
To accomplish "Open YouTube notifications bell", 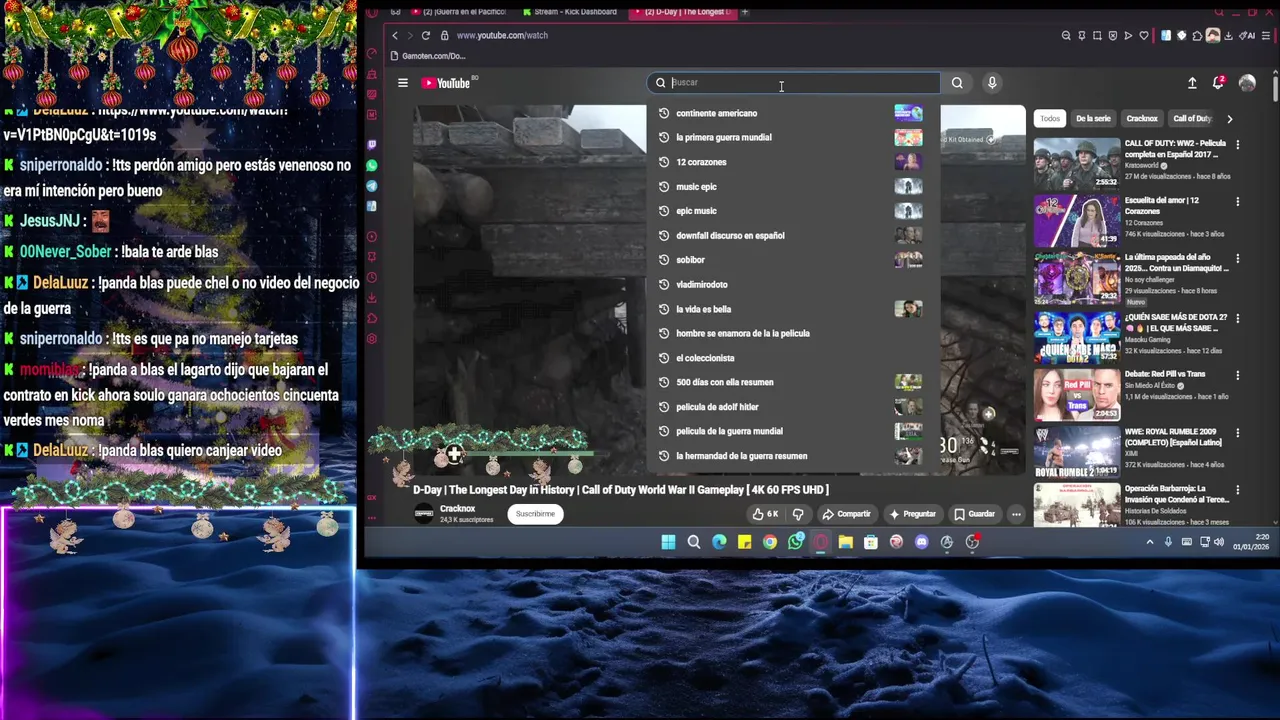I will 1218,83.
